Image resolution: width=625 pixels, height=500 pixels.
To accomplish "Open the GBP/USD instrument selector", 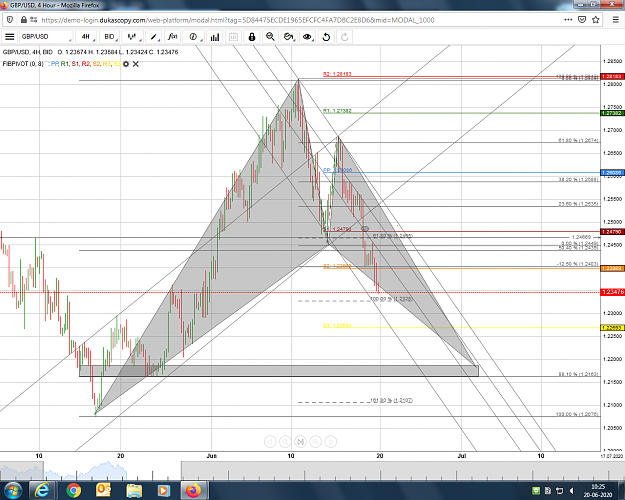I will [46, 37].
